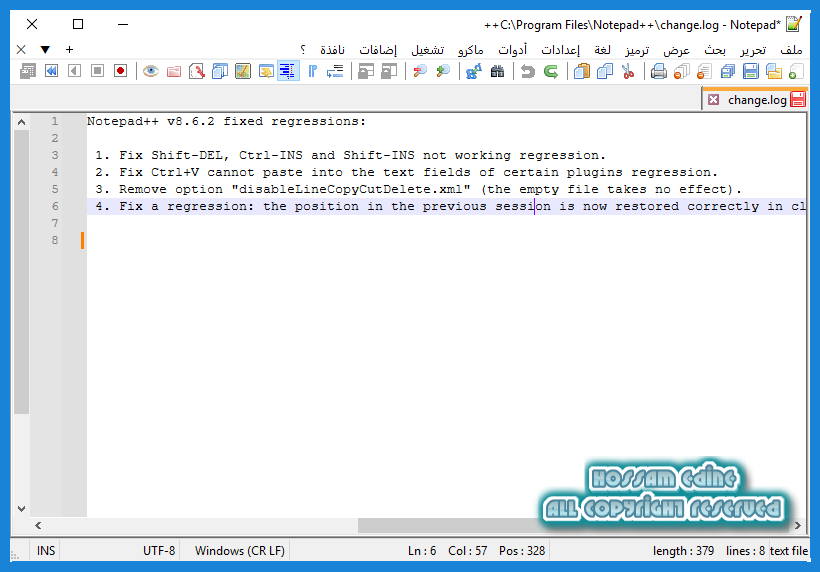Screen dimensions: 820x572
Task: Click vertical scrollbar up arrow
Action: (x=21, y=122)
